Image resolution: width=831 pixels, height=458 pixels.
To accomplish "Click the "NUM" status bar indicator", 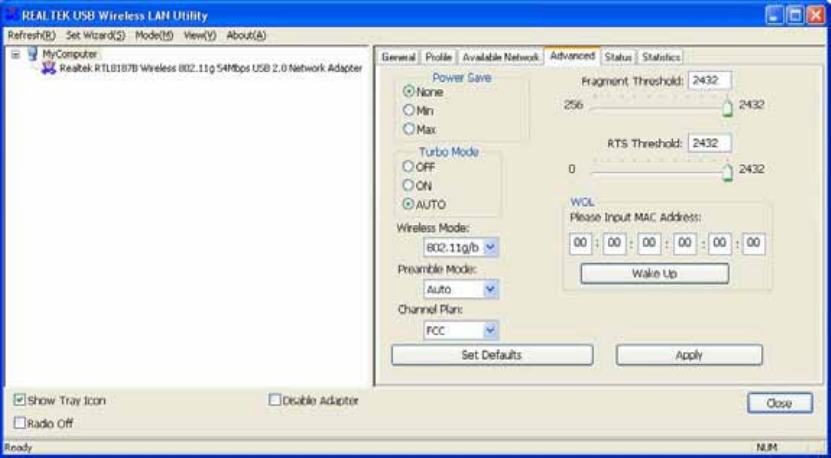I will tap(766, 448).
